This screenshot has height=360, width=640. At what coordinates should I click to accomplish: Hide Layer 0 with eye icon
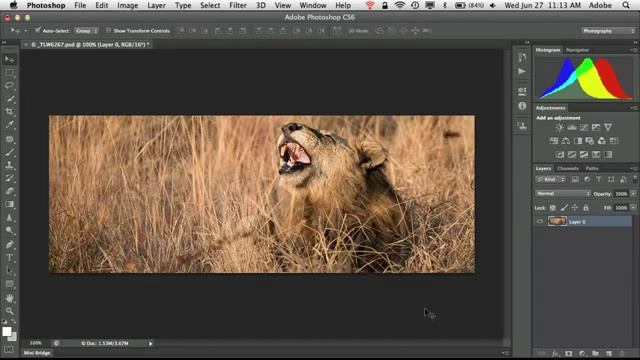point(540,221)
